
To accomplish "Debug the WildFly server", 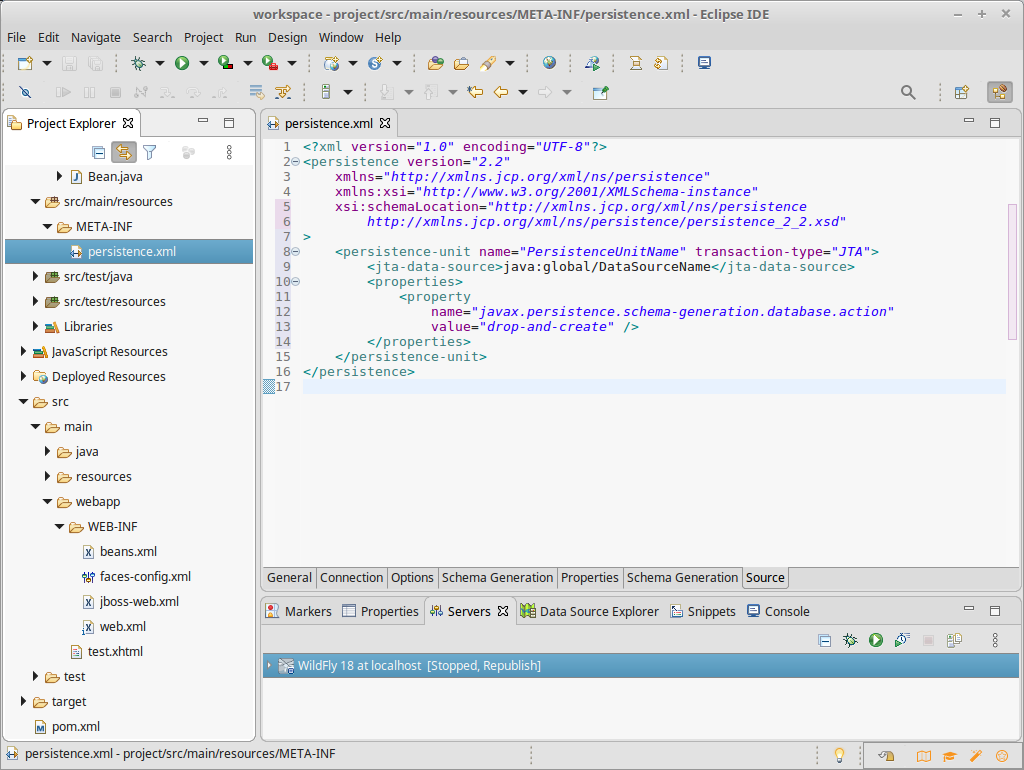I will (x=851, y=640).
